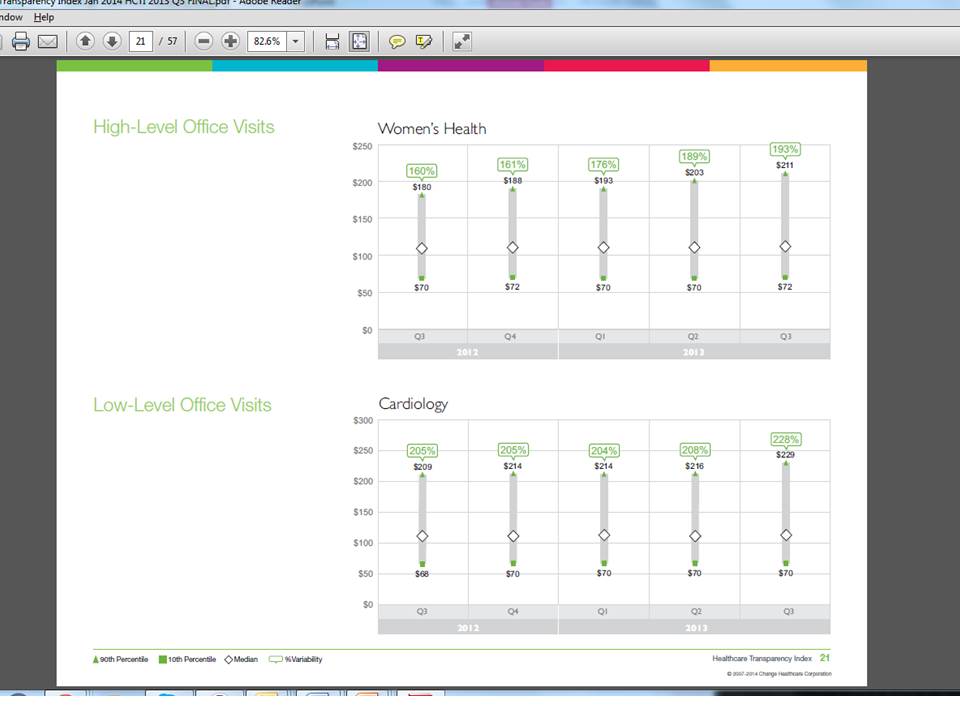The image size is (960, 720).
Task: Add a sticky note comment
Action: 397,41
